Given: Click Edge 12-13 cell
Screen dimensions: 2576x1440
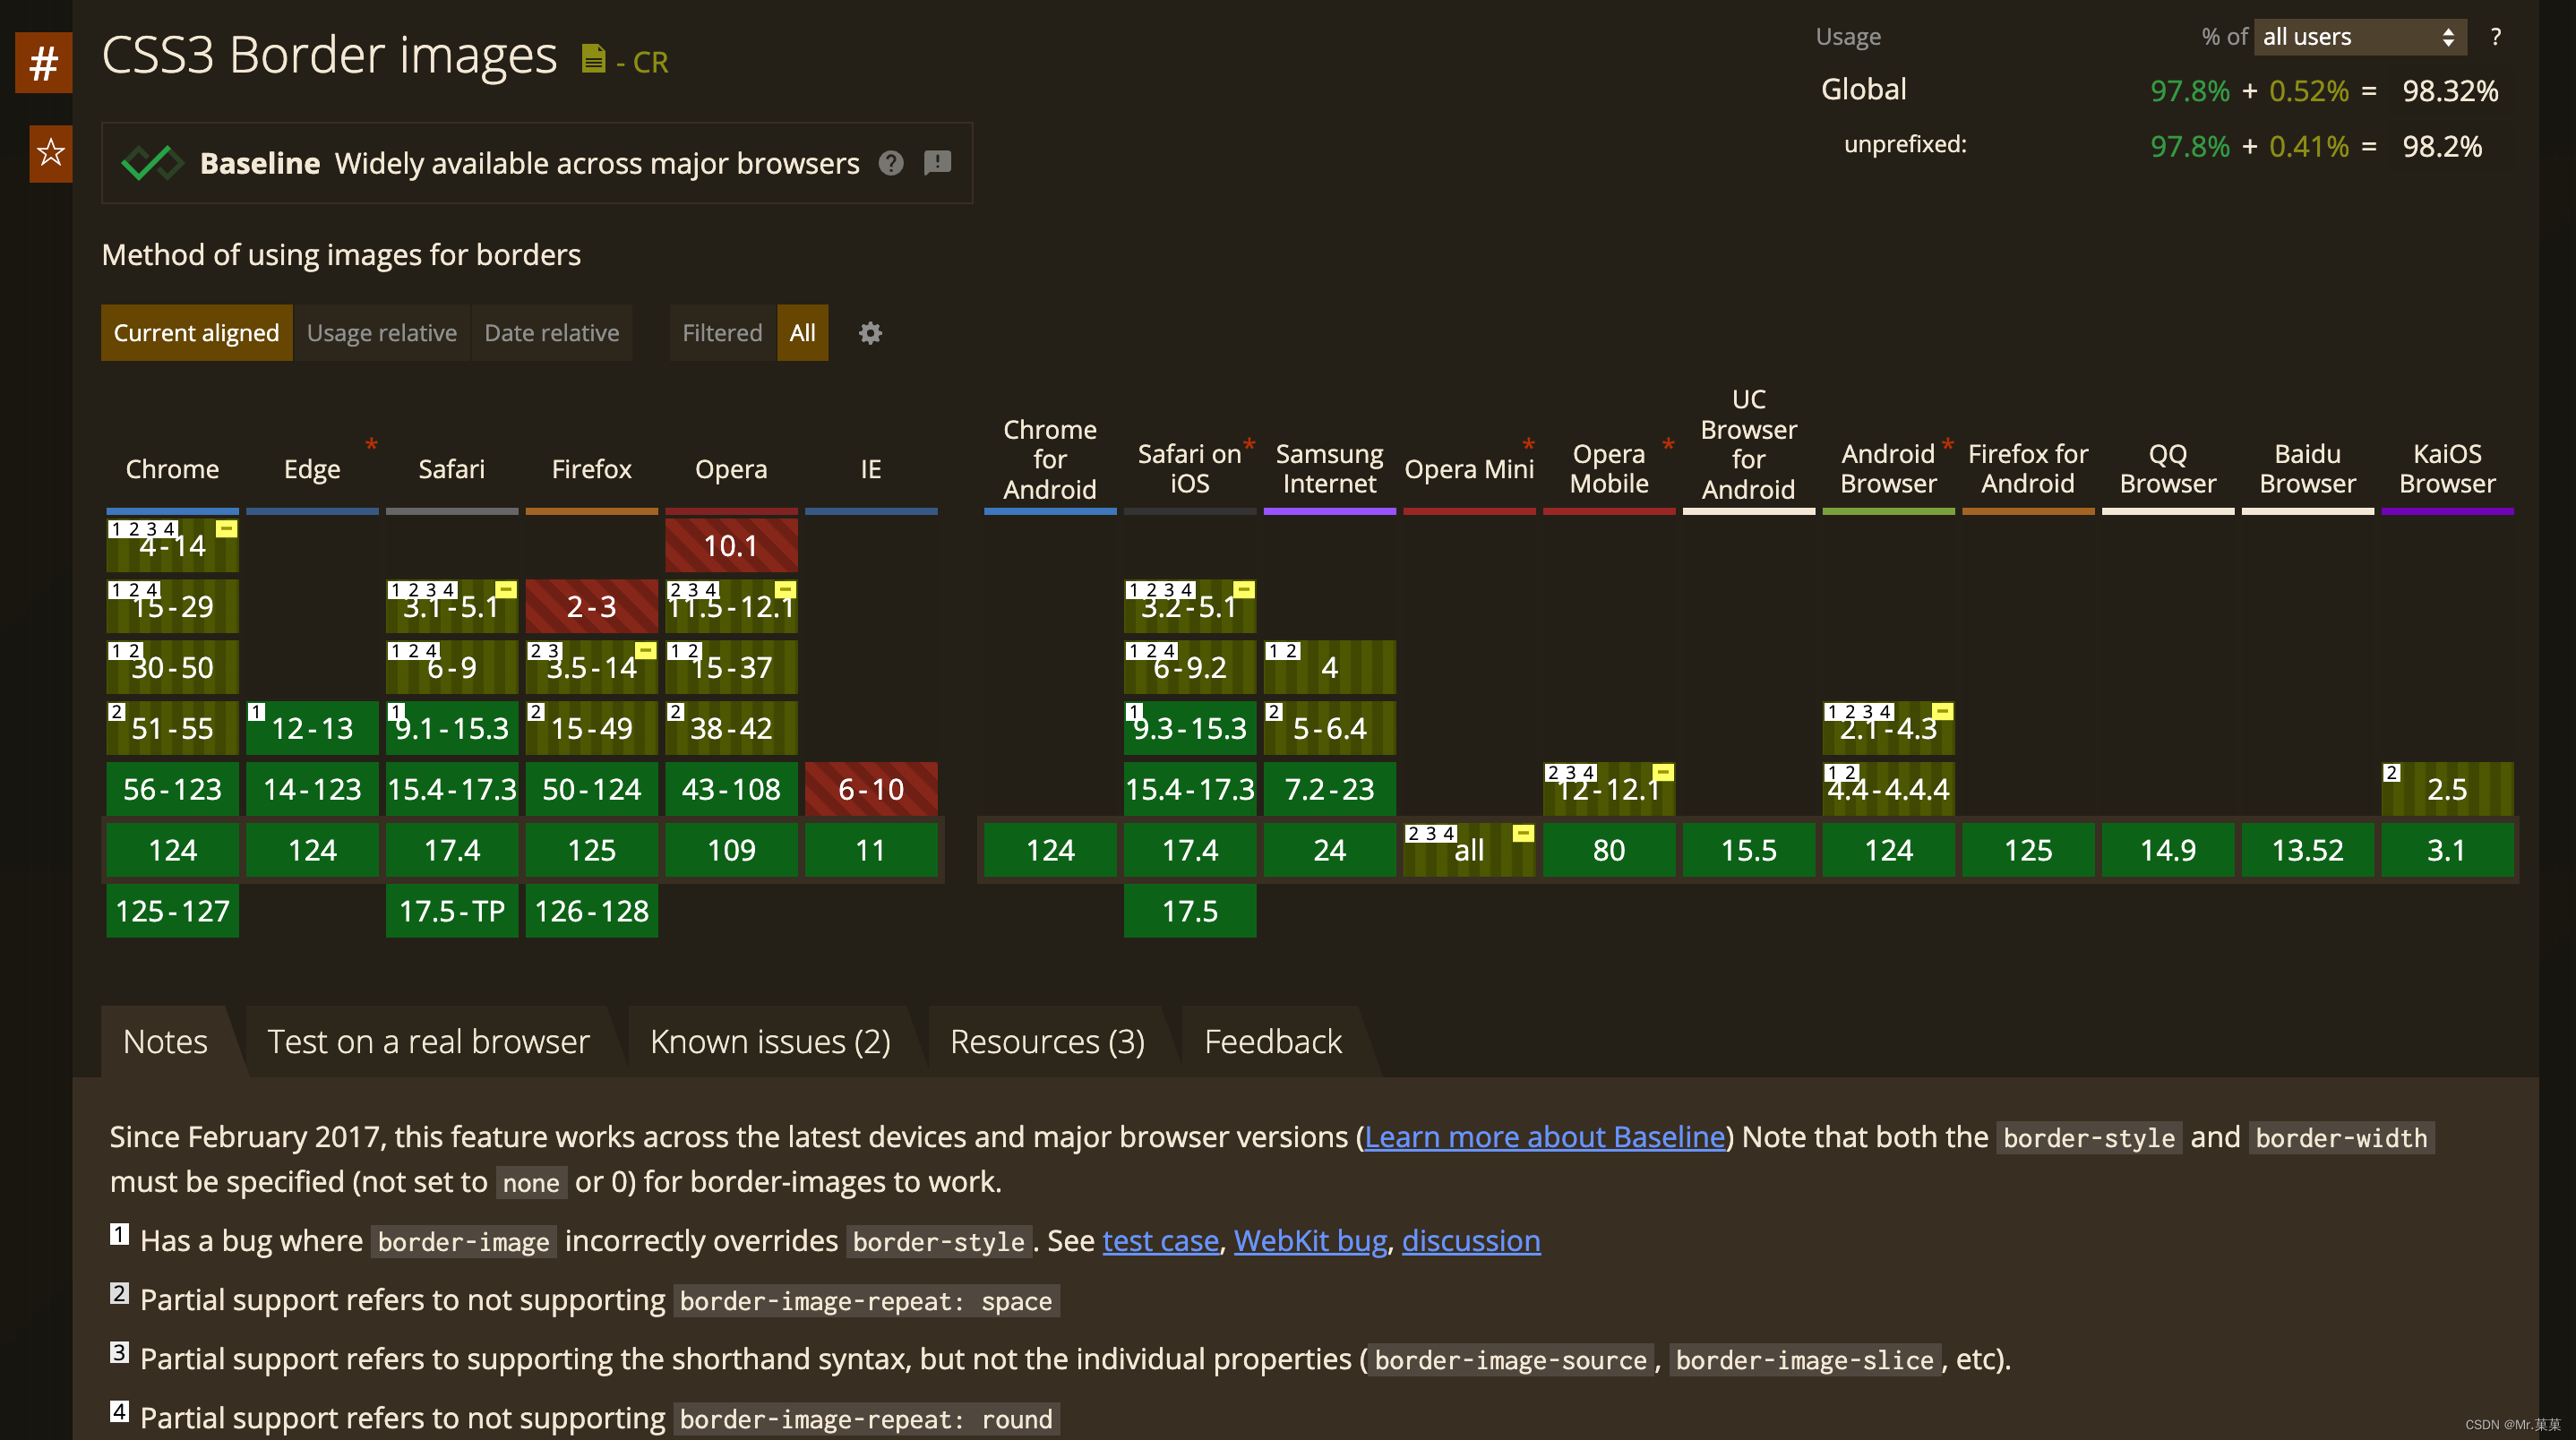Looking at the screenshot, I should [x=312, y=729].
